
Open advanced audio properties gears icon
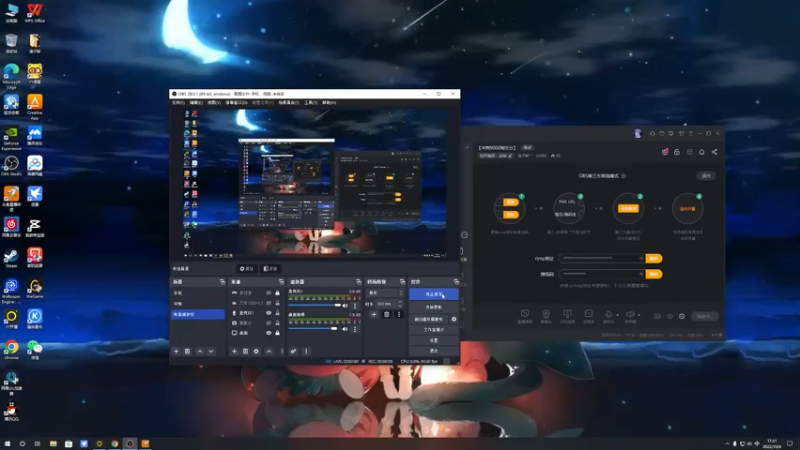(x=293, y=351)
